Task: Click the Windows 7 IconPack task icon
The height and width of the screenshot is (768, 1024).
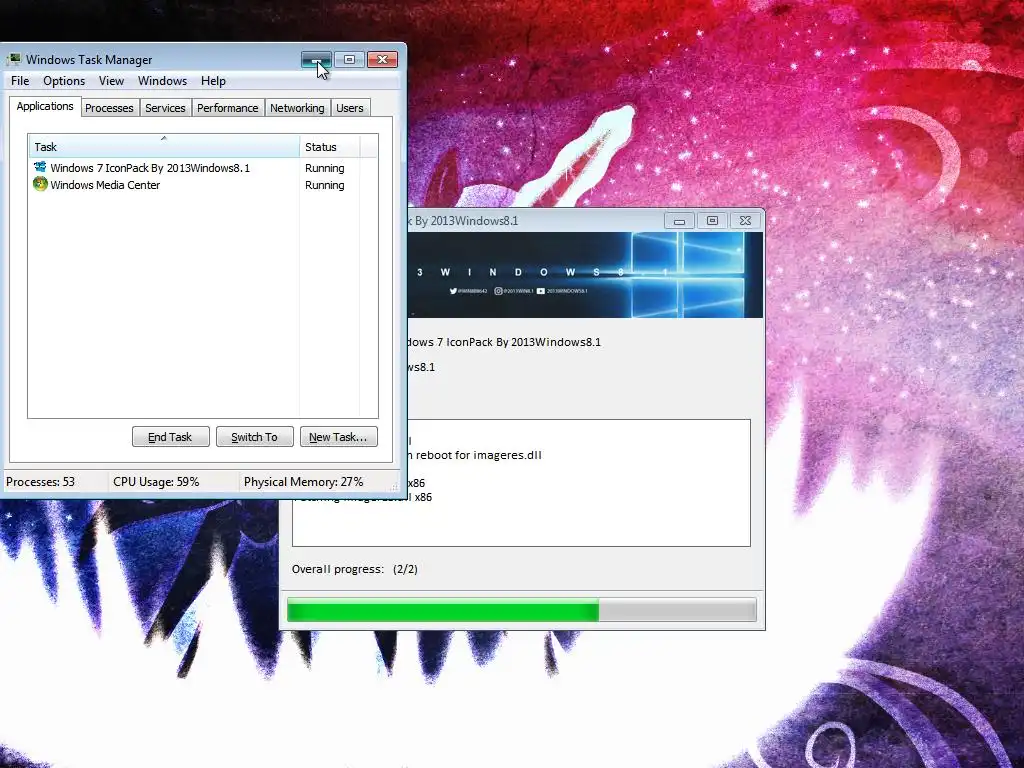Action: 40,167
